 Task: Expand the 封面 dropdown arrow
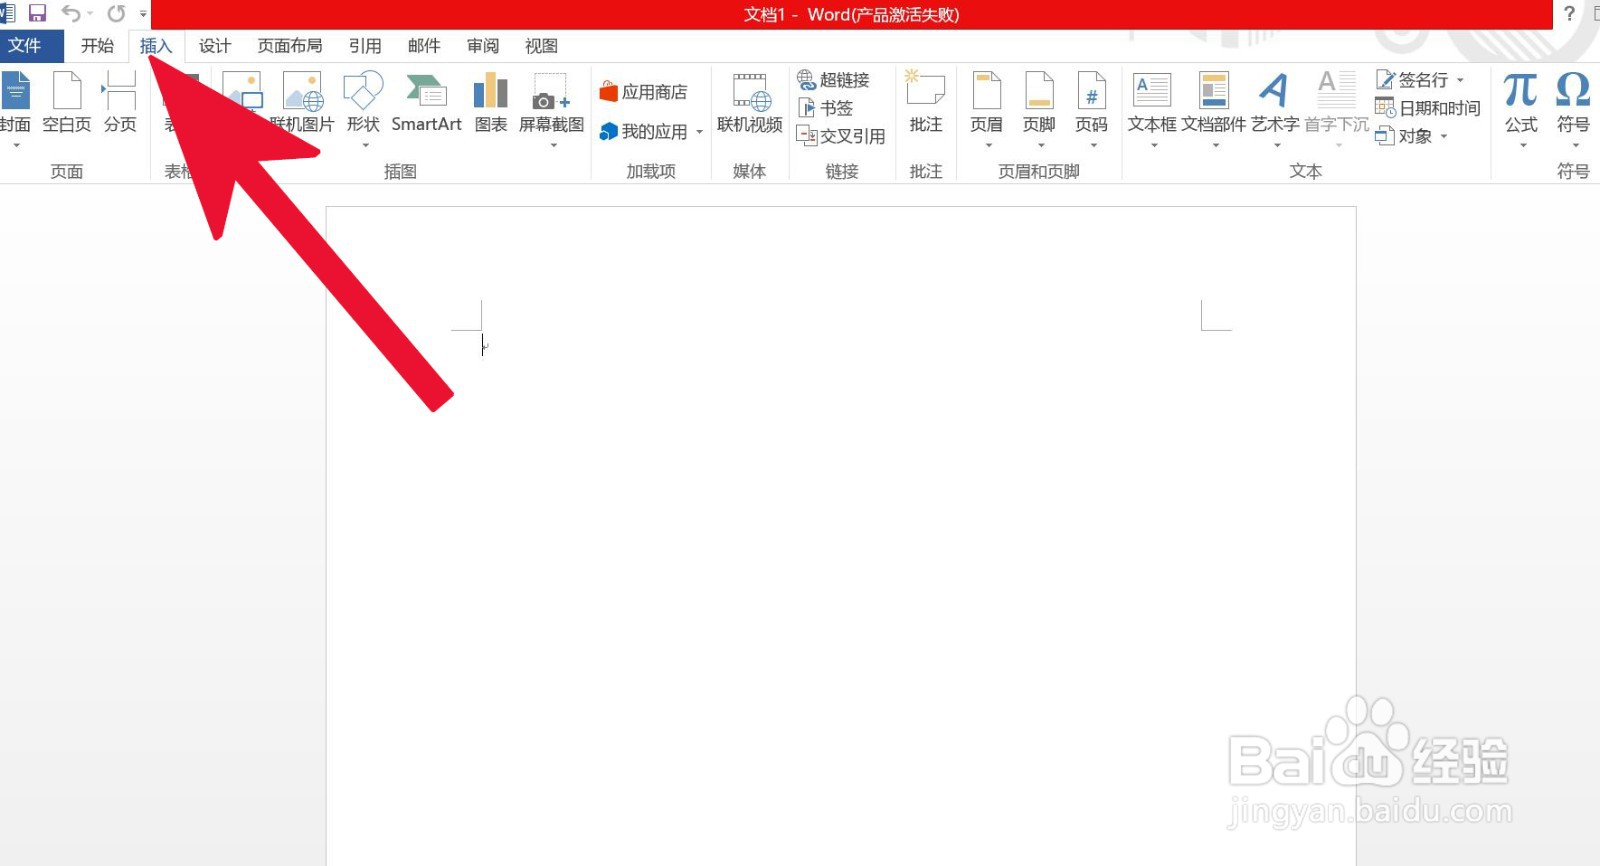pos(16,146)
